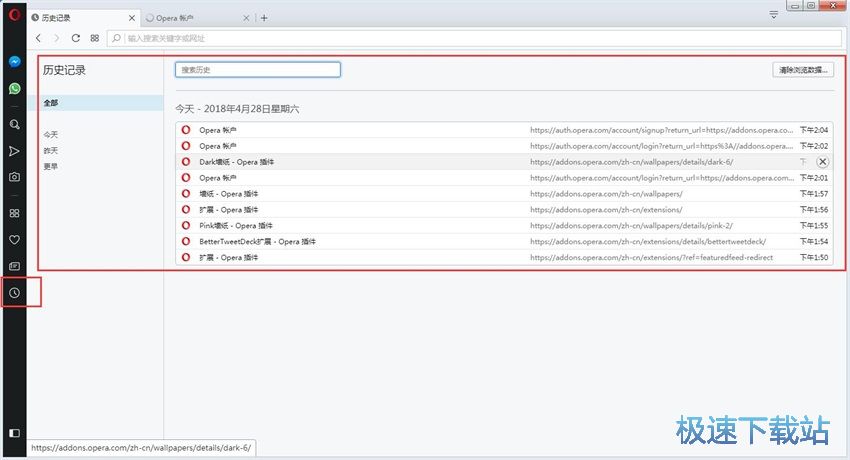Click the featuredfeed-redirect URL

pyautogui.click(x=652, y=257)
